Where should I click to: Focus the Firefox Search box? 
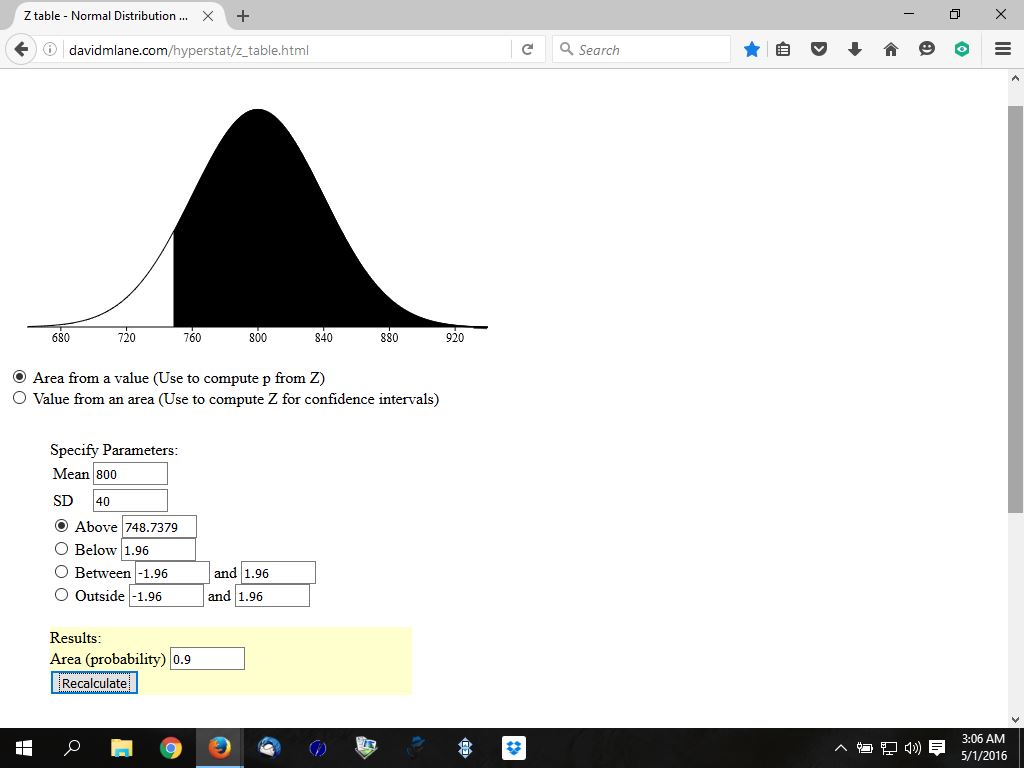click(x=641, y=50)
